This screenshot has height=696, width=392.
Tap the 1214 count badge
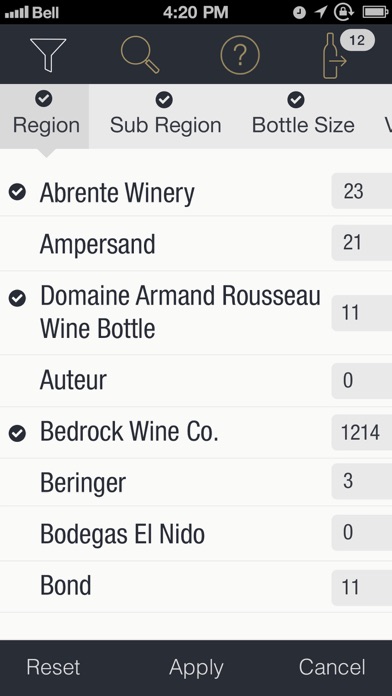pyautogui.click(x=361, y=432)
